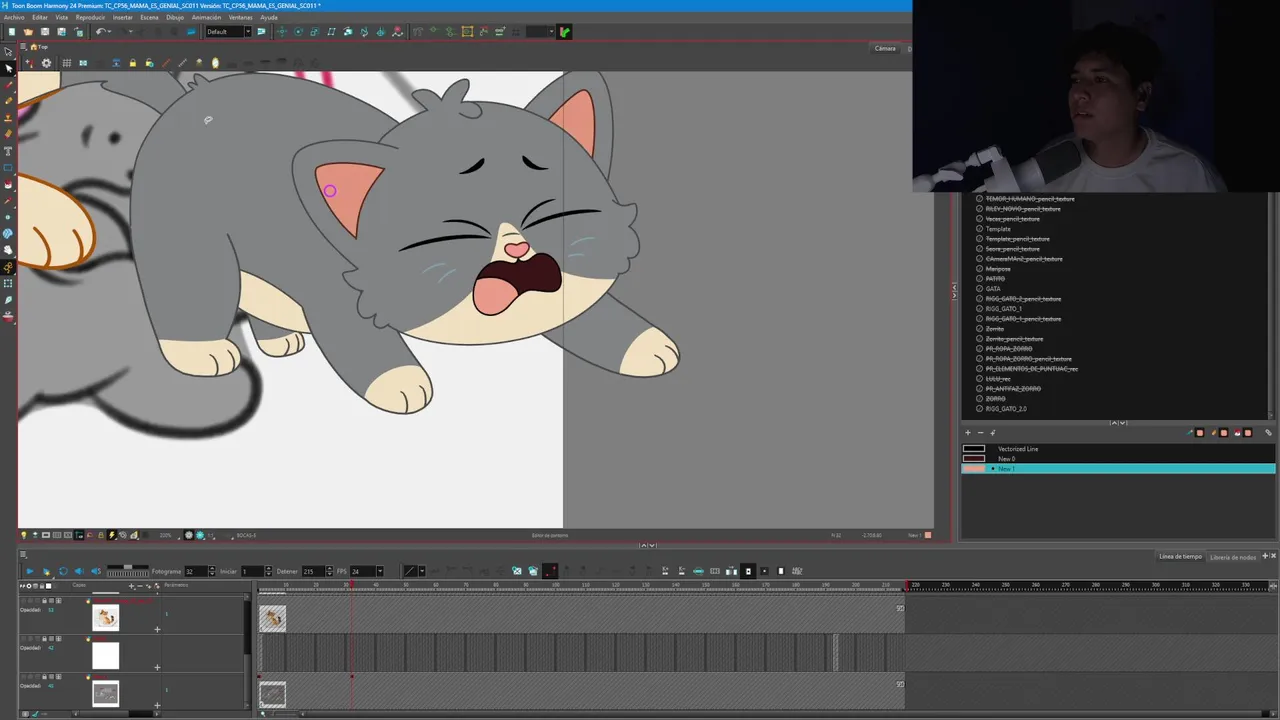Click the blank white layer thumbnail
The width and height of the screenshot is (1280, 720).
pos(105,655)
